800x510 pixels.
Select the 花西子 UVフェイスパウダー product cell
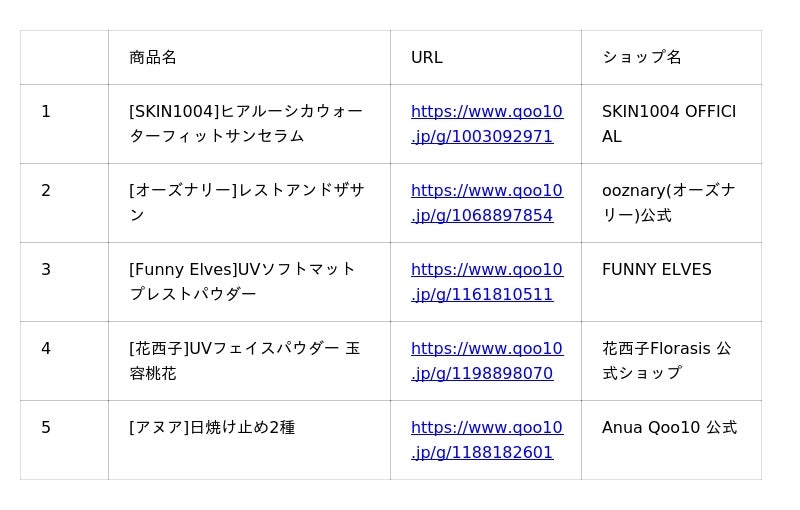[x=249, y=361]
